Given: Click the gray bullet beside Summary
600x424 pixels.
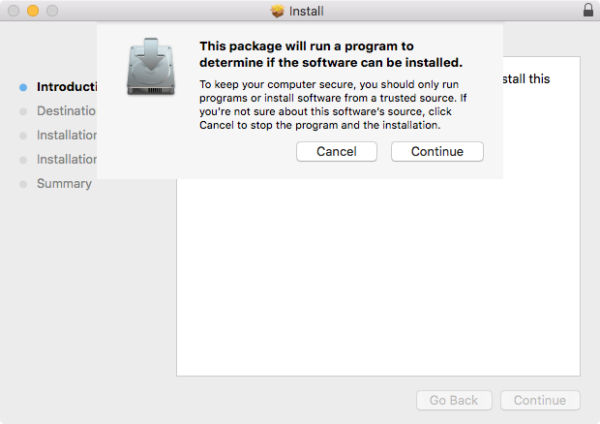Looking at the screenshot, I should [23, 184].
